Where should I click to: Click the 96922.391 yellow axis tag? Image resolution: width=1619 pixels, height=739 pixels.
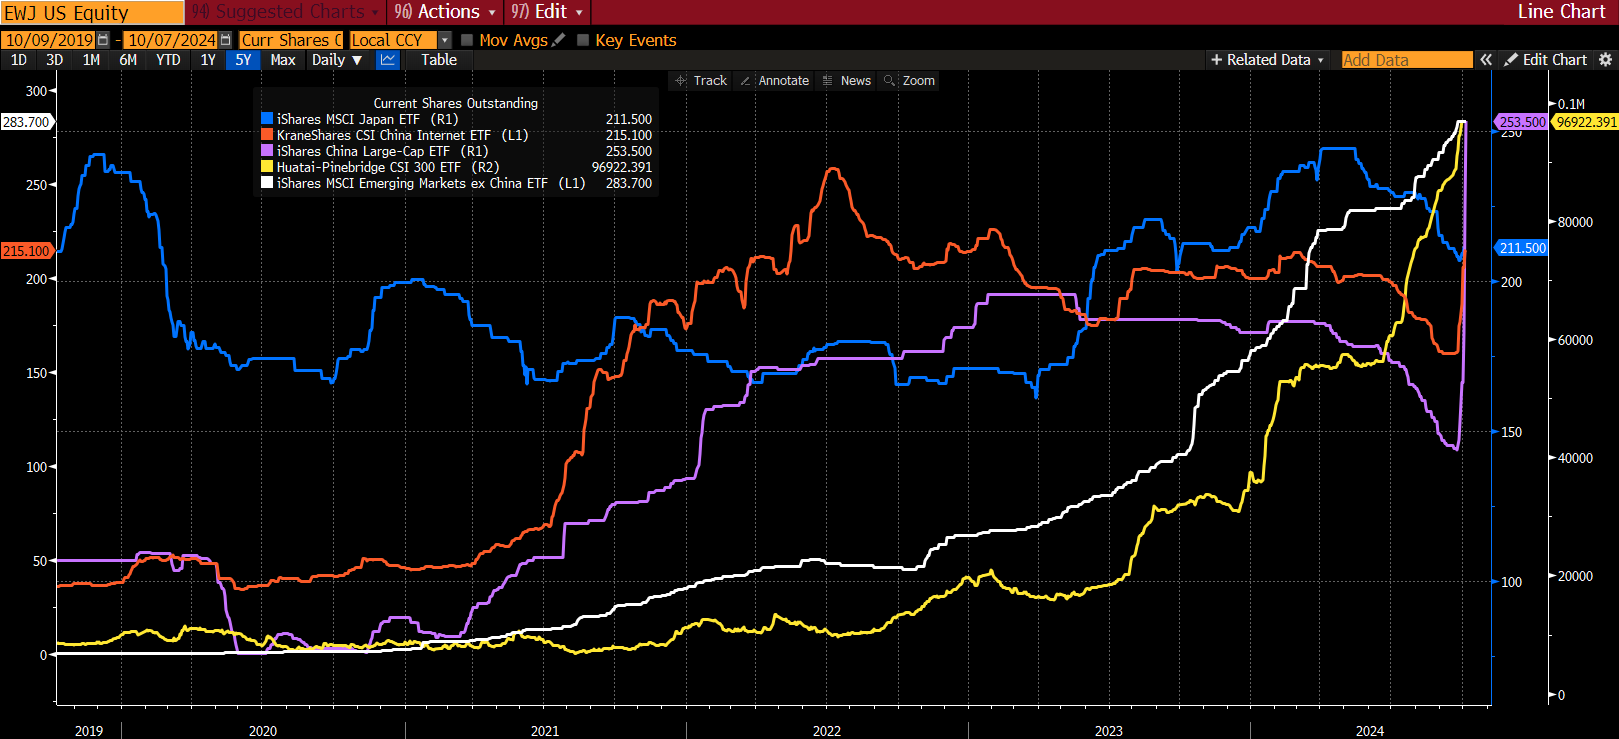click(x=1587, y=122)
